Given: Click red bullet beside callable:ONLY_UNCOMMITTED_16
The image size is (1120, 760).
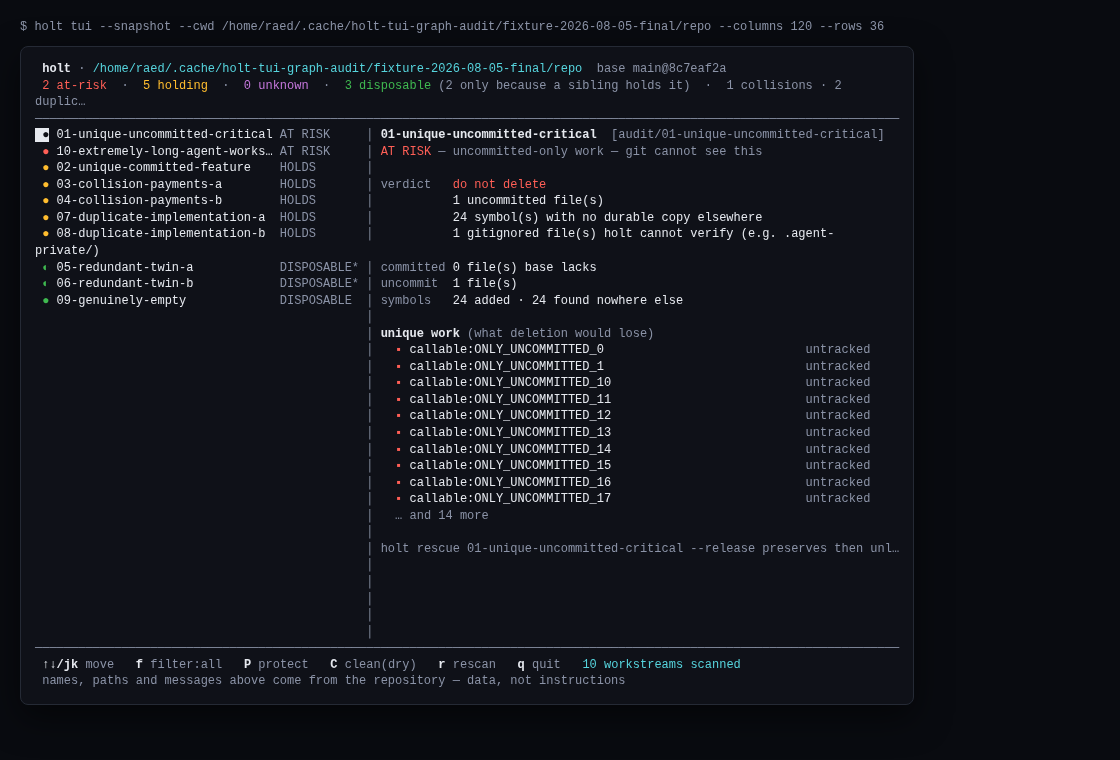Looking at the screenshot, I should coord(399,482).
